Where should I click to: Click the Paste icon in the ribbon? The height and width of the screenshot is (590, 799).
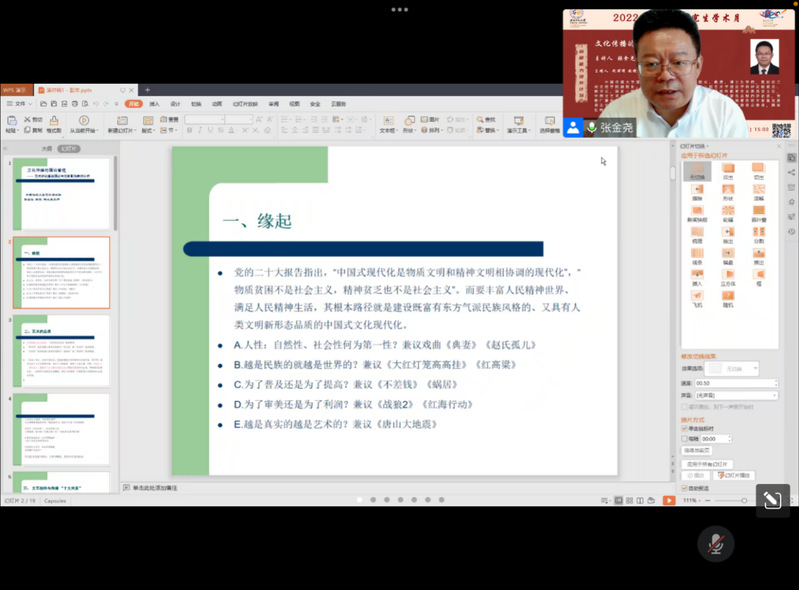point(11,122)
